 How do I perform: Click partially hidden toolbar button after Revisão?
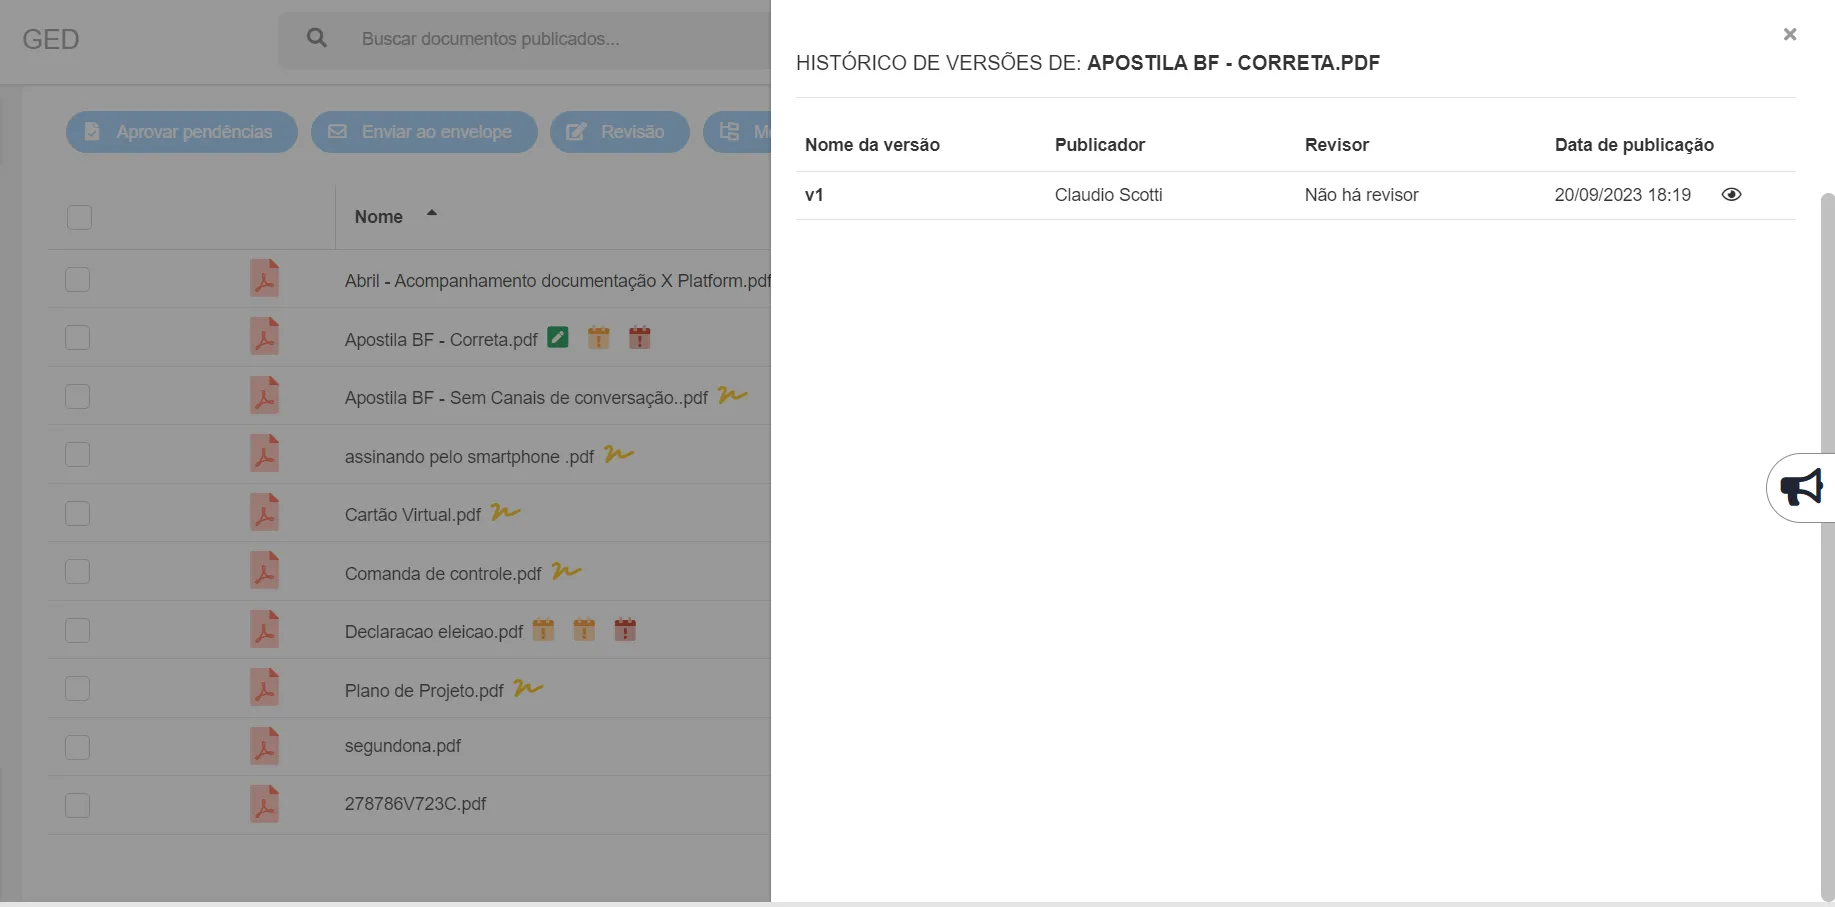pos(737,132)
